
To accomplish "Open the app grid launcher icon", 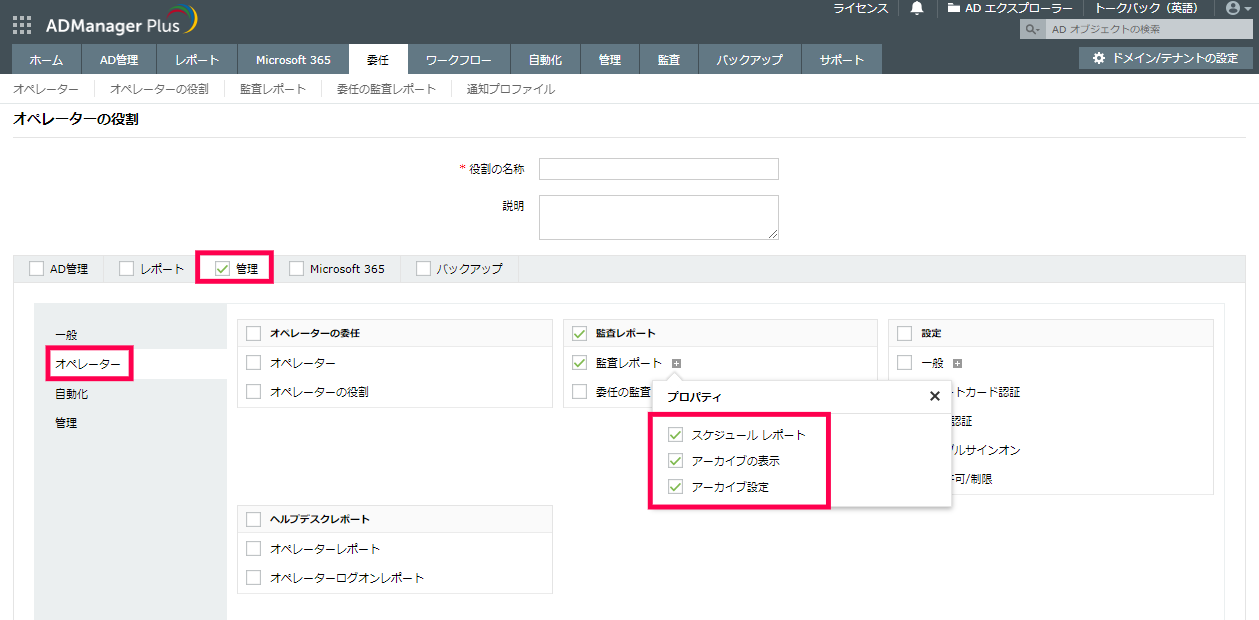I will (x=22, y=24).
